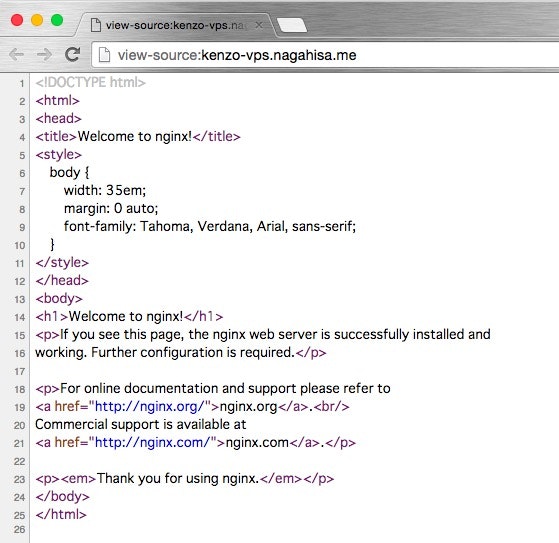
Task: Click the opening <style> tag
Action: point(58,155)
